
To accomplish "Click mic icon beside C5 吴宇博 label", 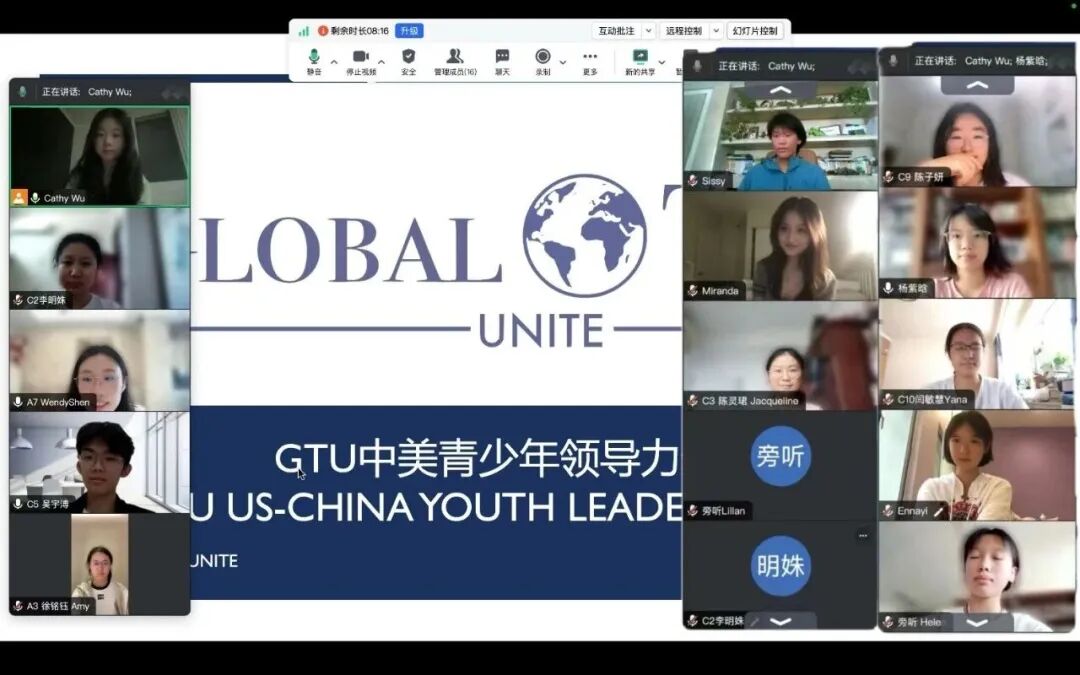I will (18, 504).
